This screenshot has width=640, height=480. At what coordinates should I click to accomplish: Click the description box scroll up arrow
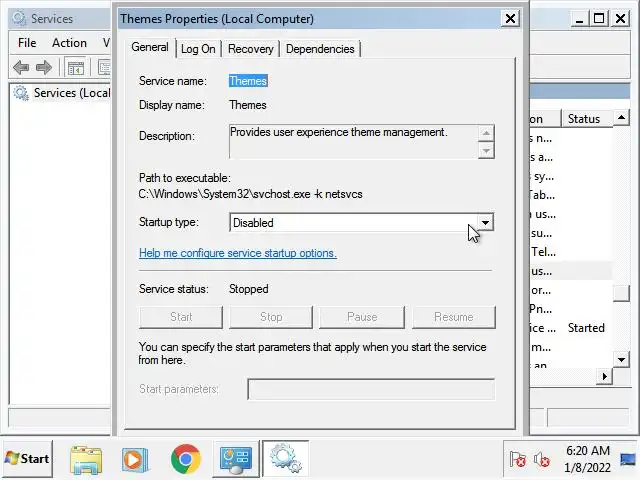click(486, 133)
